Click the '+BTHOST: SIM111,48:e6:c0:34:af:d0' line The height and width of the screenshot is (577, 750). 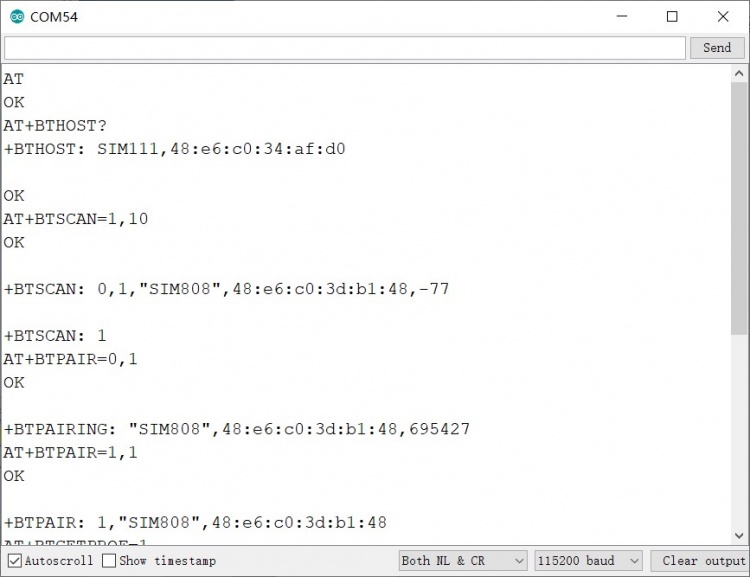pyautogui.click(x=175, y=149)
